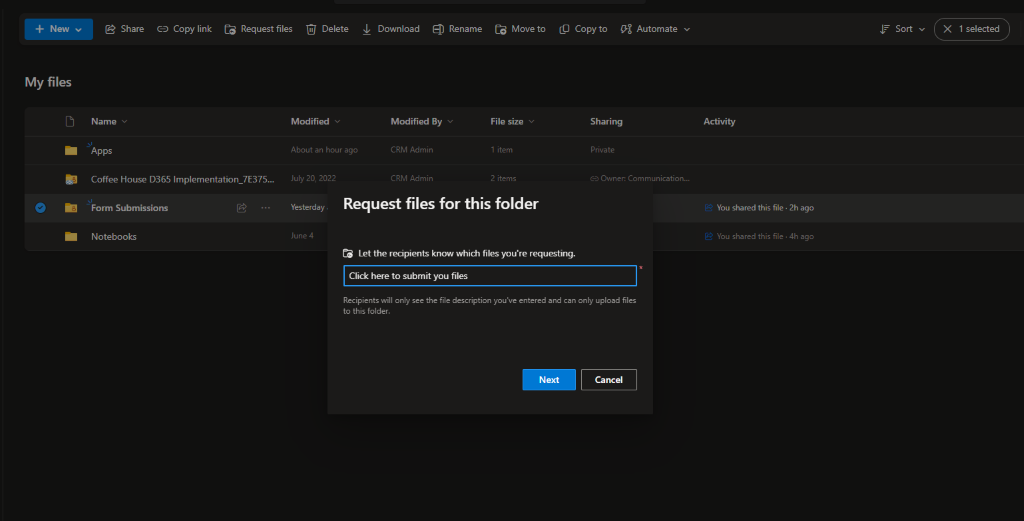Click Request files in command bar
This screenshot has width=1024, height=521.
(x=258, y=29)
